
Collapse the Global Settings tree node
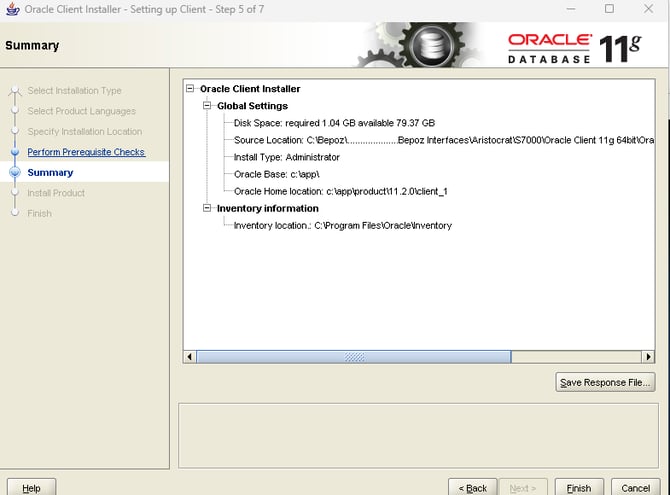207,106
